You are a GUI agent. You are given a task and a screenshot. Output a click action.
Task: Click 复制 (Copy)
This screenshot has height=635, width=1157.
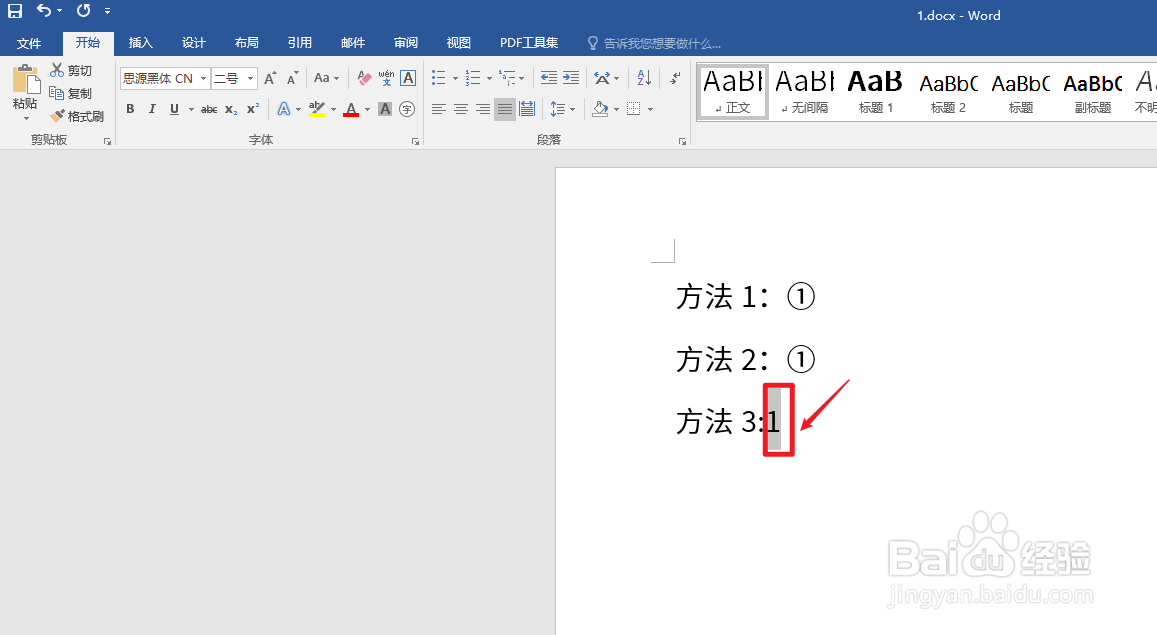pos(72,93)
